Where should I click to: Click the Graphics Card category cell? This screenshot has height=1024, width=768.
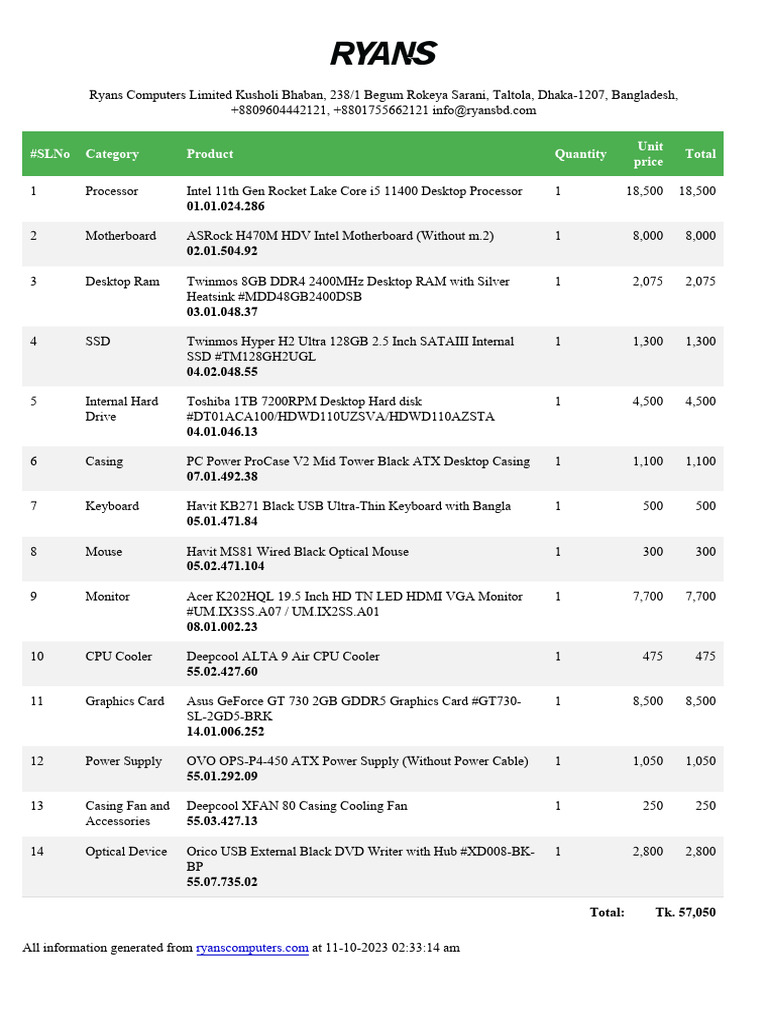click(x=125, y=701)
